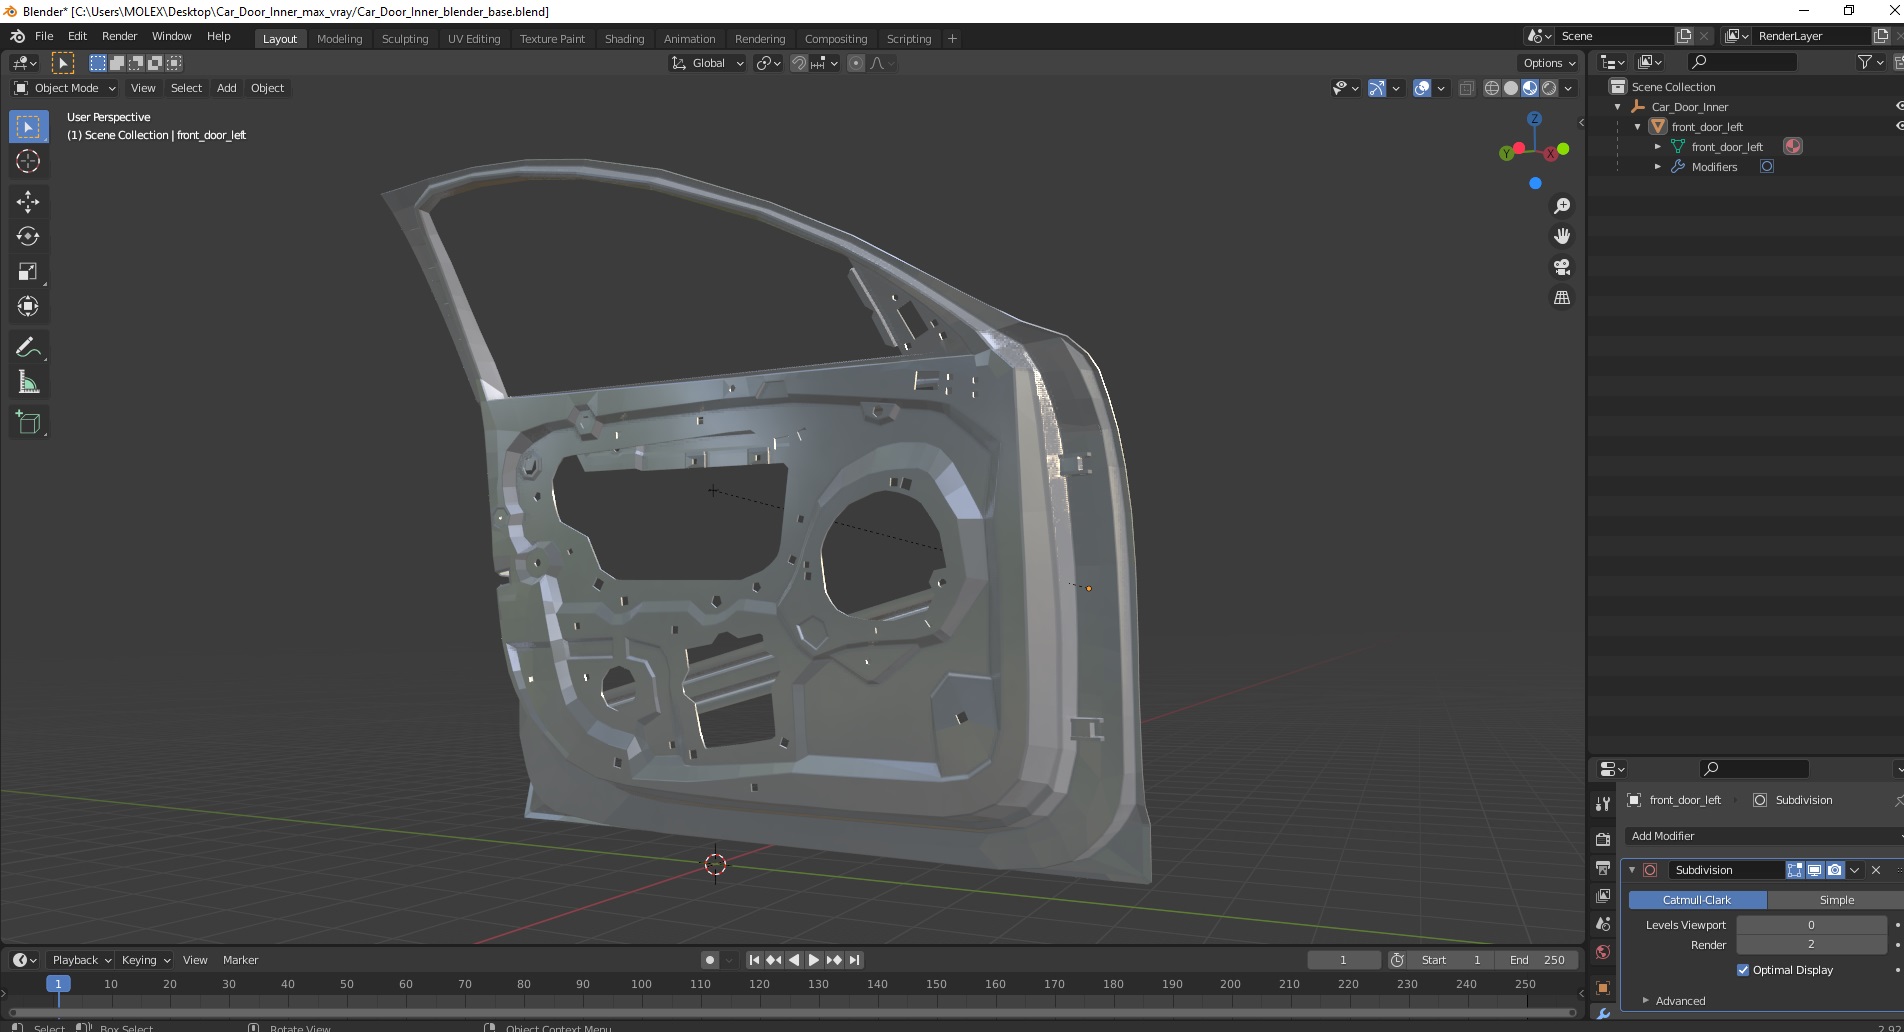Click the Z axis on navigation gizmo
The height and width of the screenshot is (1032, 1904).
pos(1534,119)
